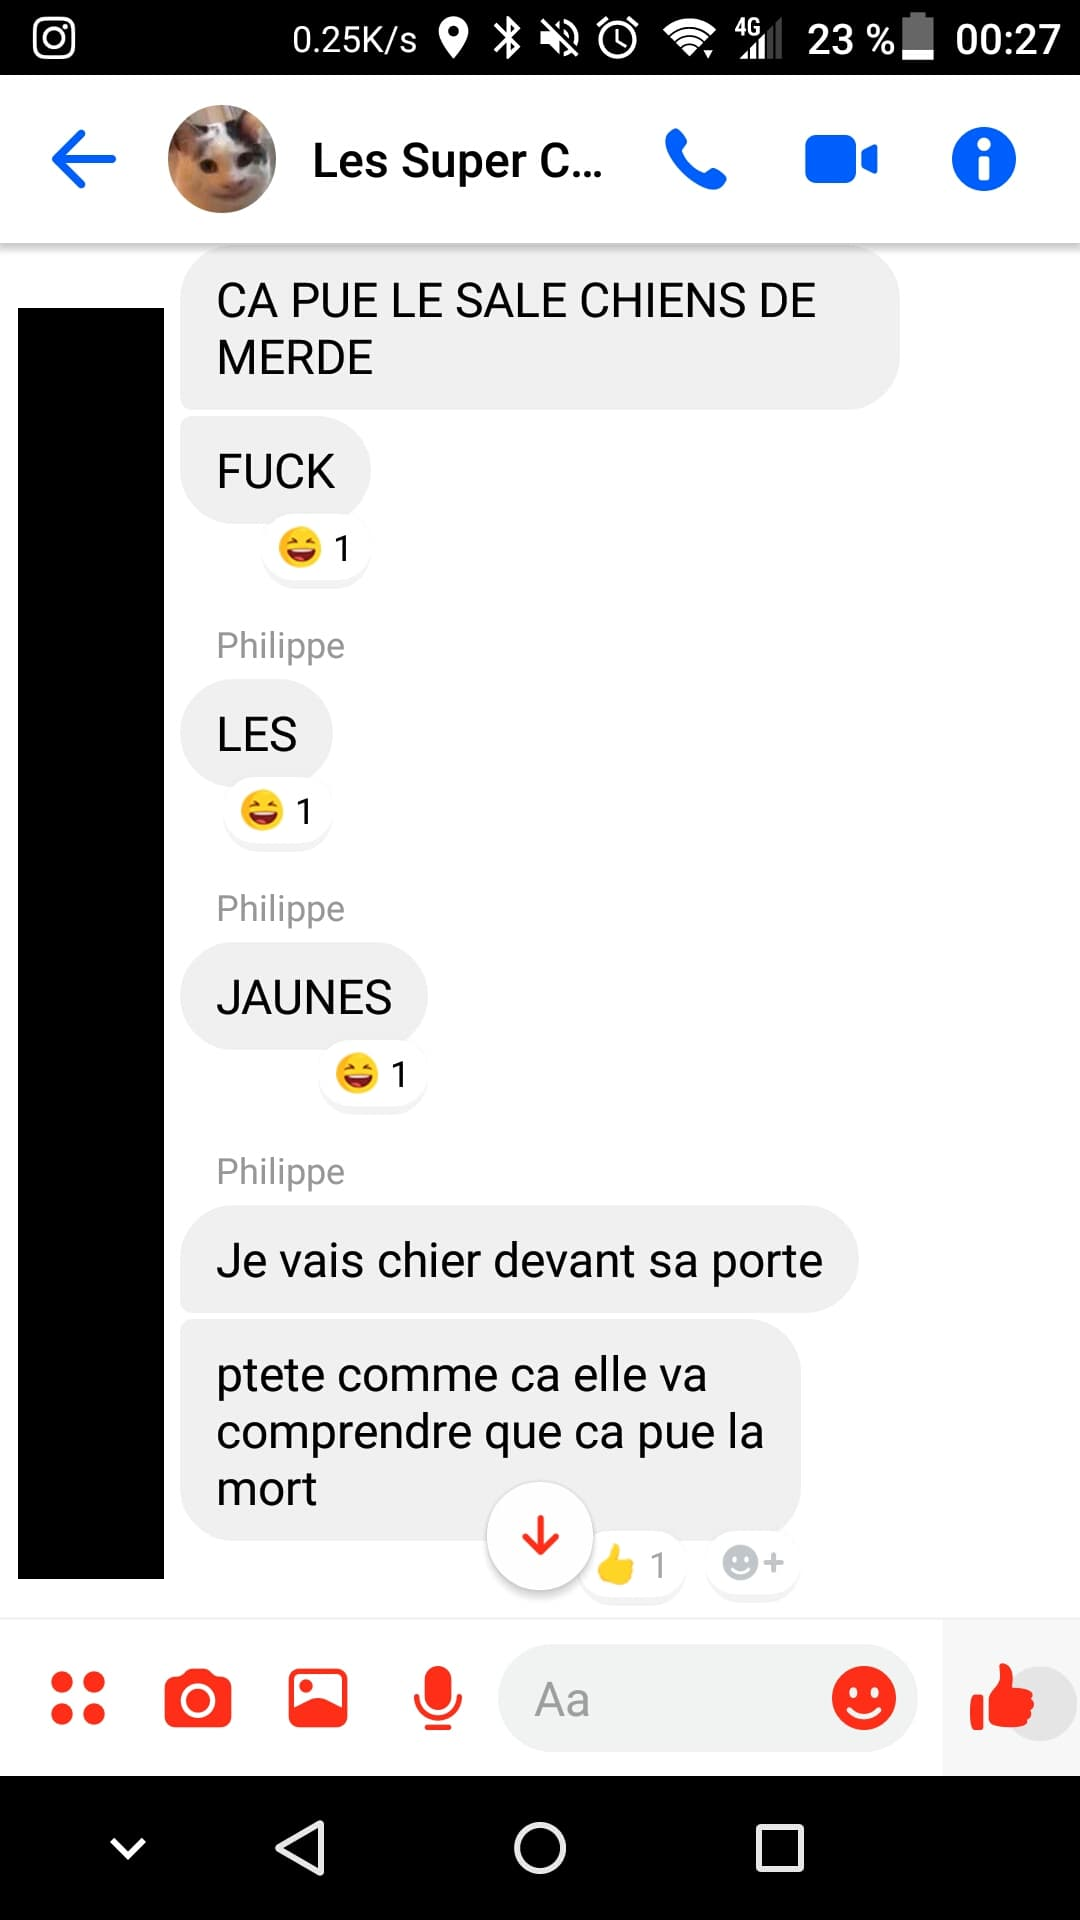Open conversation info details

pyautogui.click(x=983, y=159)
